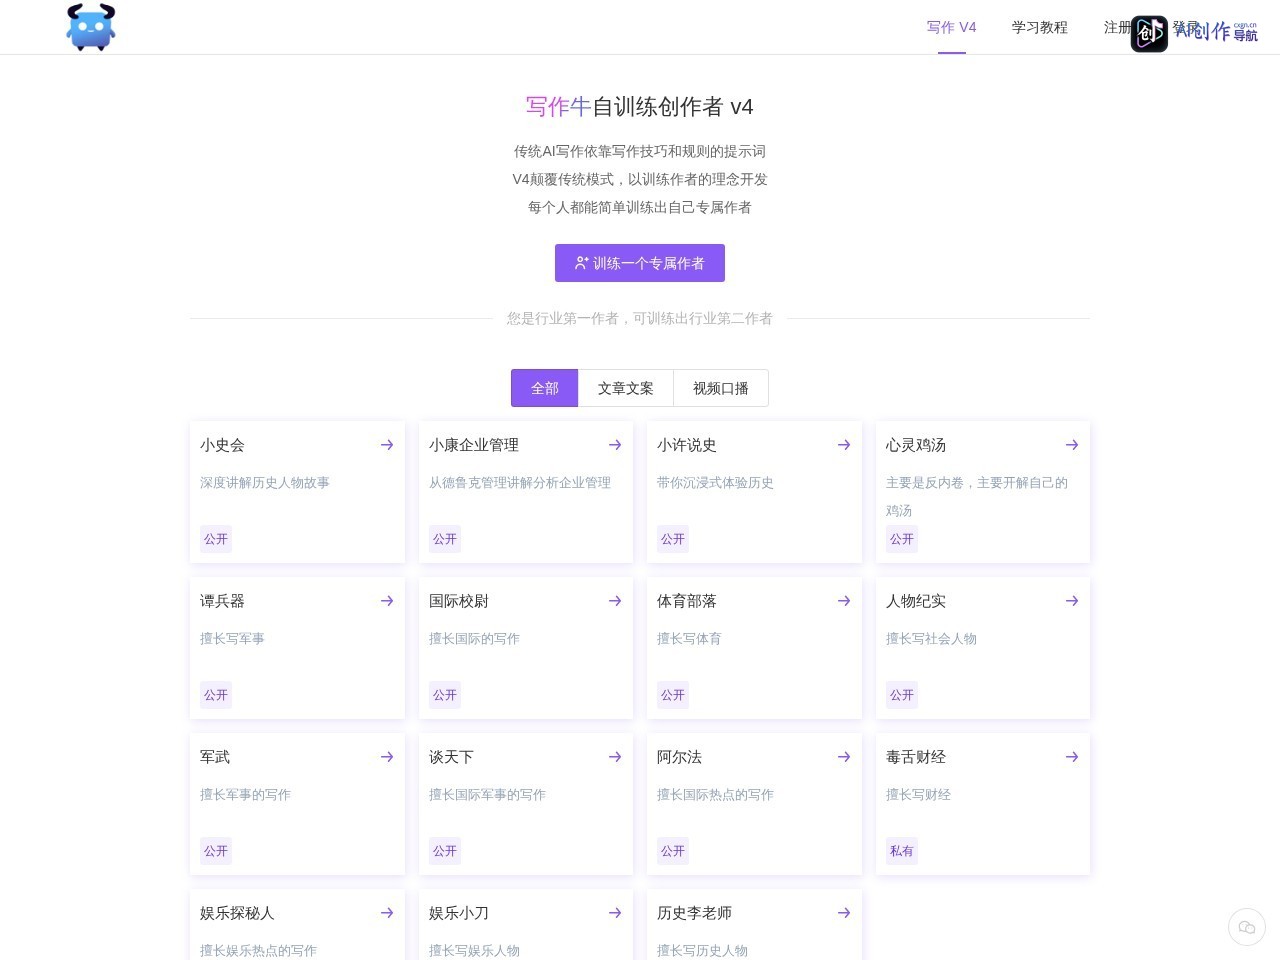Screen dimensions: 1280x960
Task: Click the blue bull mascot logo
Action: [x=91, y=27]
